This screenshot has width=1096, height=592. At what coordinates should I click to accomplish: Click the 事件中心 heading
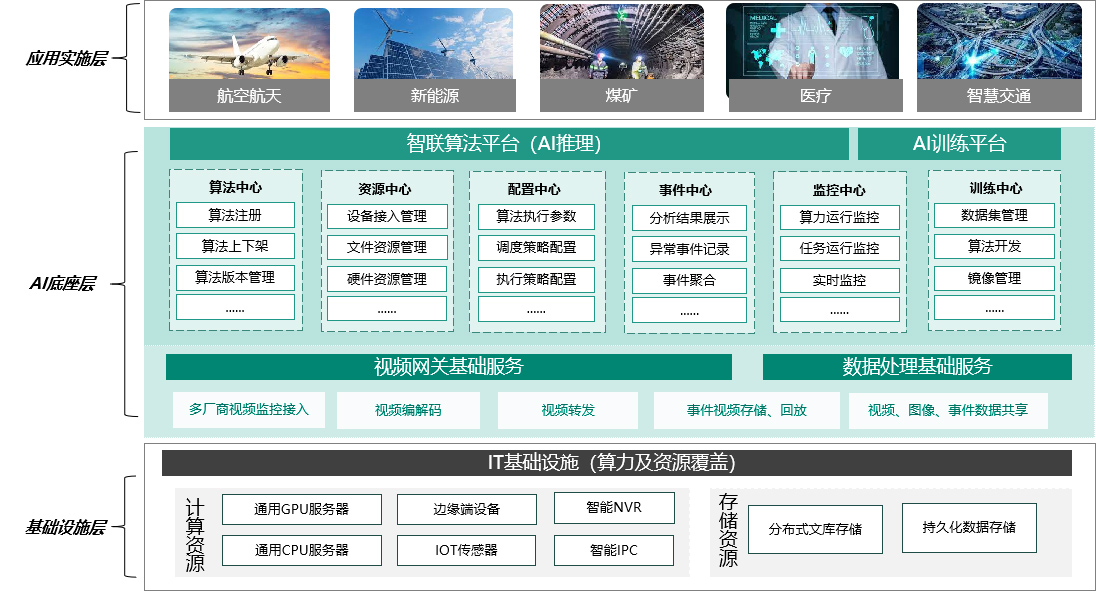[x=685, y=190]
